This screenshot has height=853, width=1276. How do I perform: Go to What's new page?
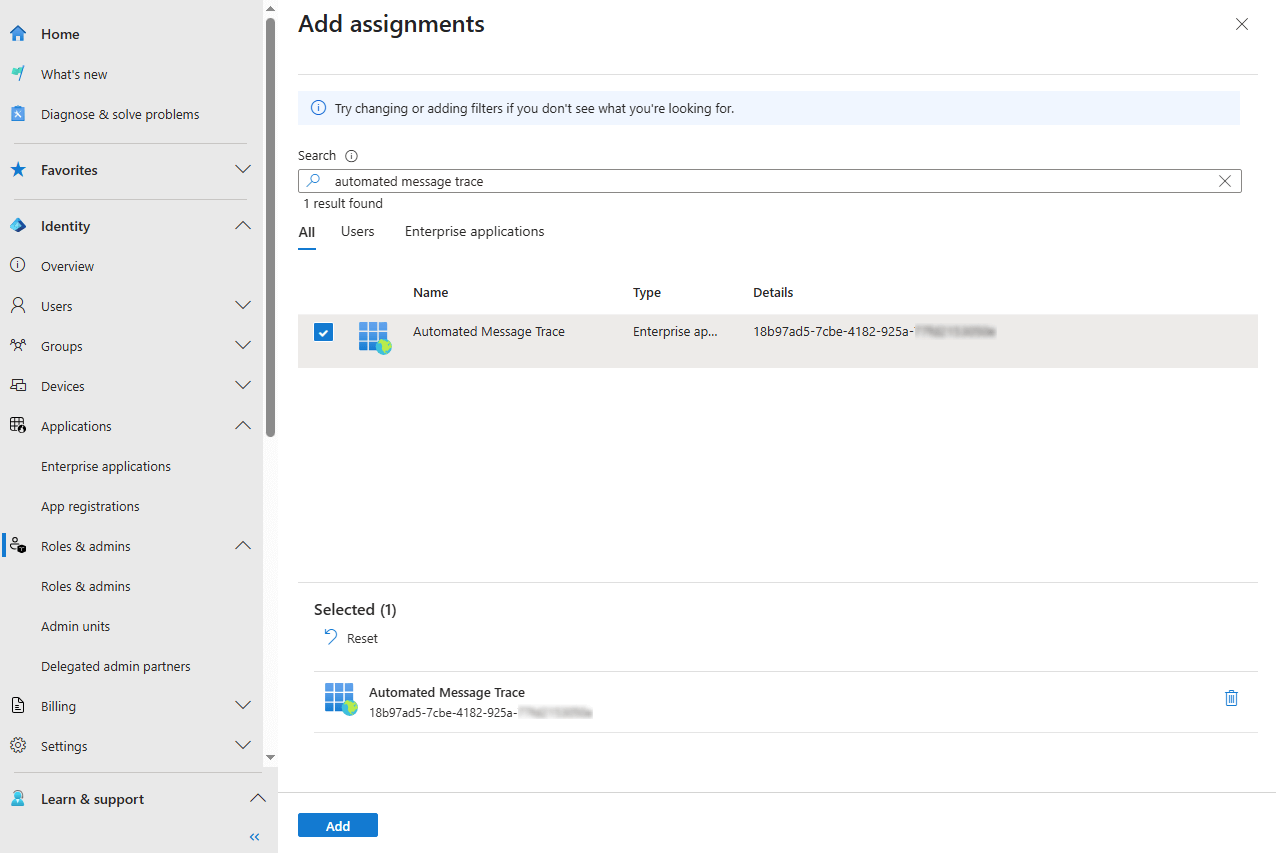tap(74, 74)
